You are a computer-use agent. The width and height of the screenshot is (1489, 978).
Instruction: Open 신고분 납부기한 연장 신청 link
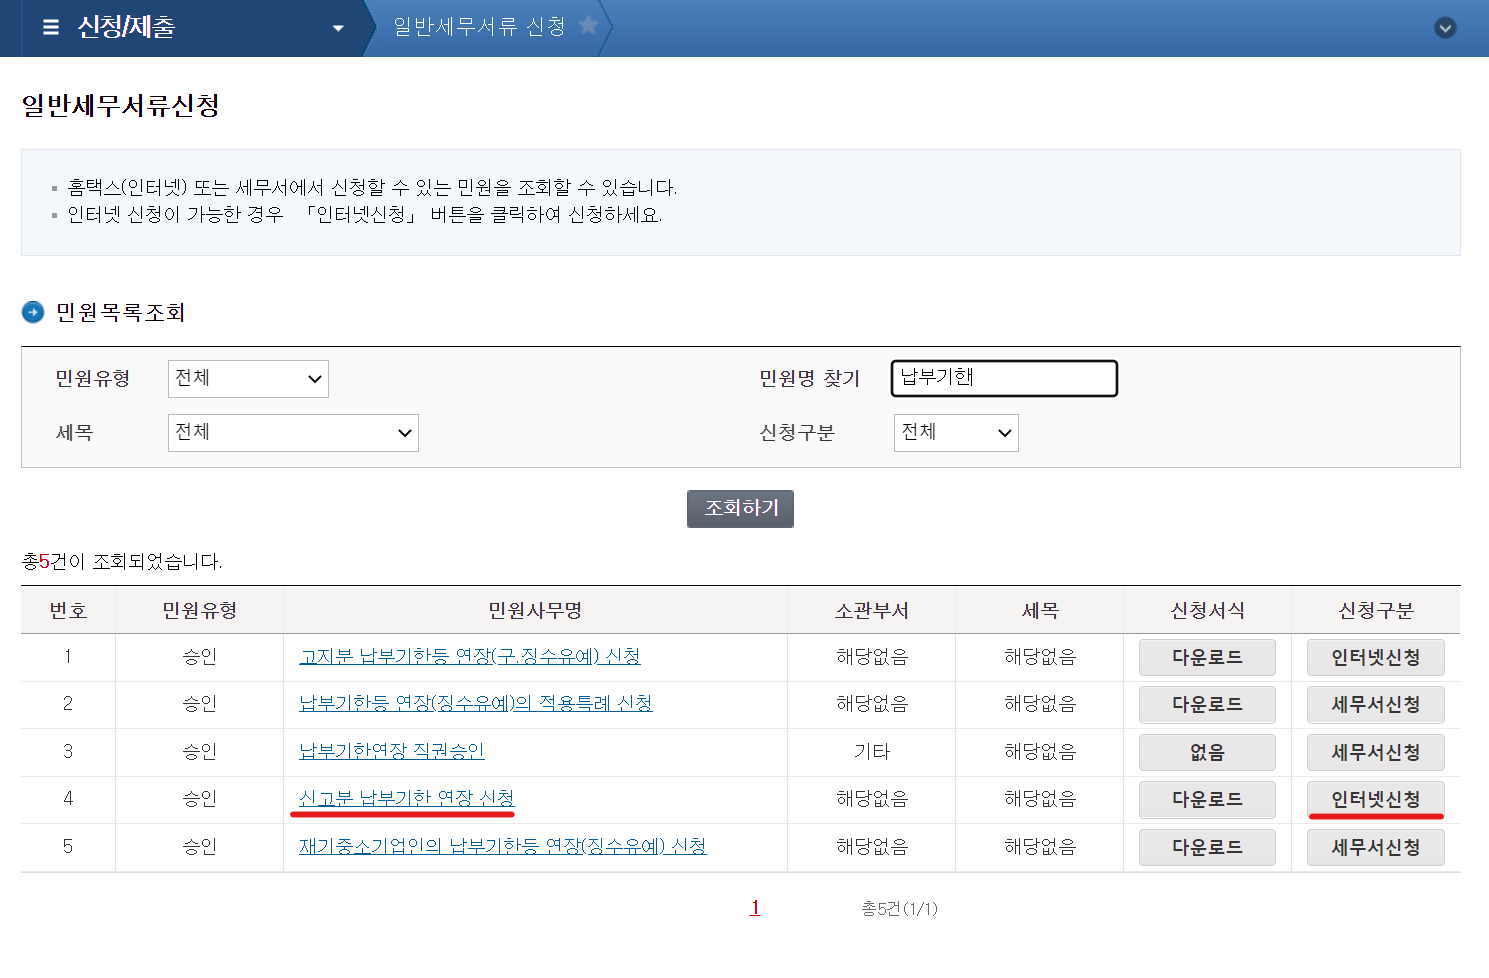[406, 798]
